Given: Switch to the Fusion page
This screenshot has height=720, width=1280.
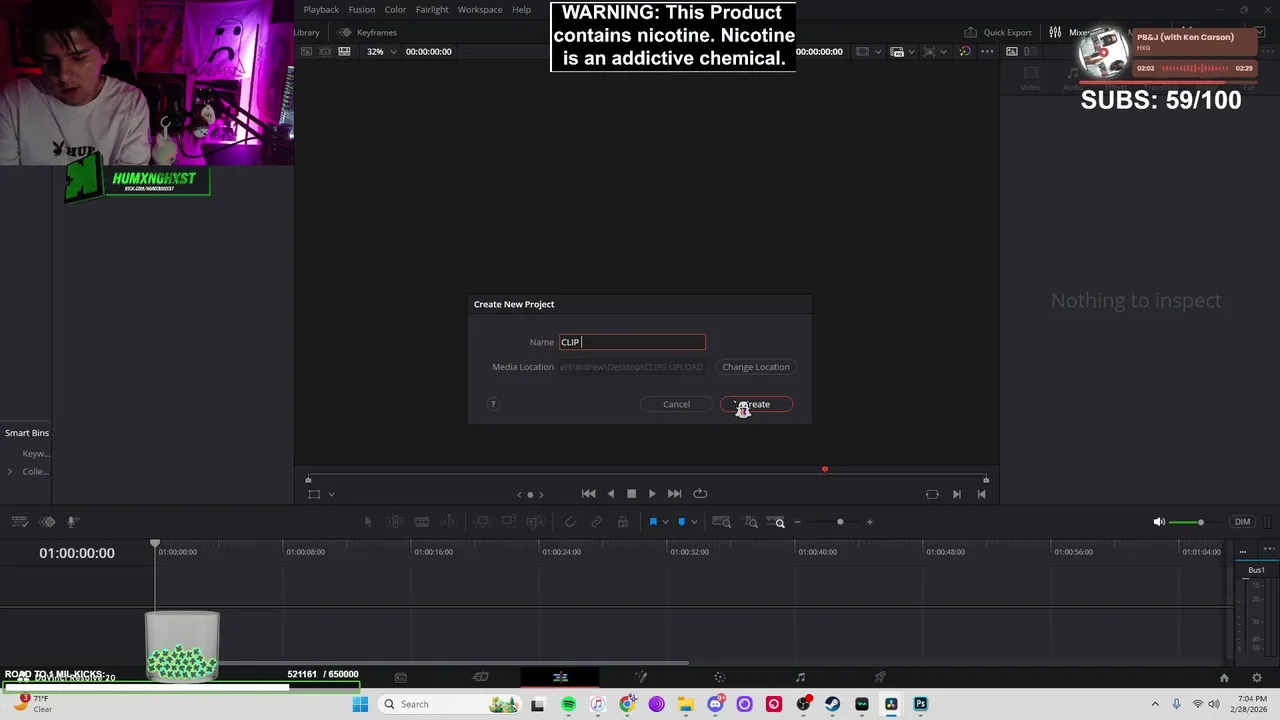Looking at the screenshot, I should (x=640, y=677).
